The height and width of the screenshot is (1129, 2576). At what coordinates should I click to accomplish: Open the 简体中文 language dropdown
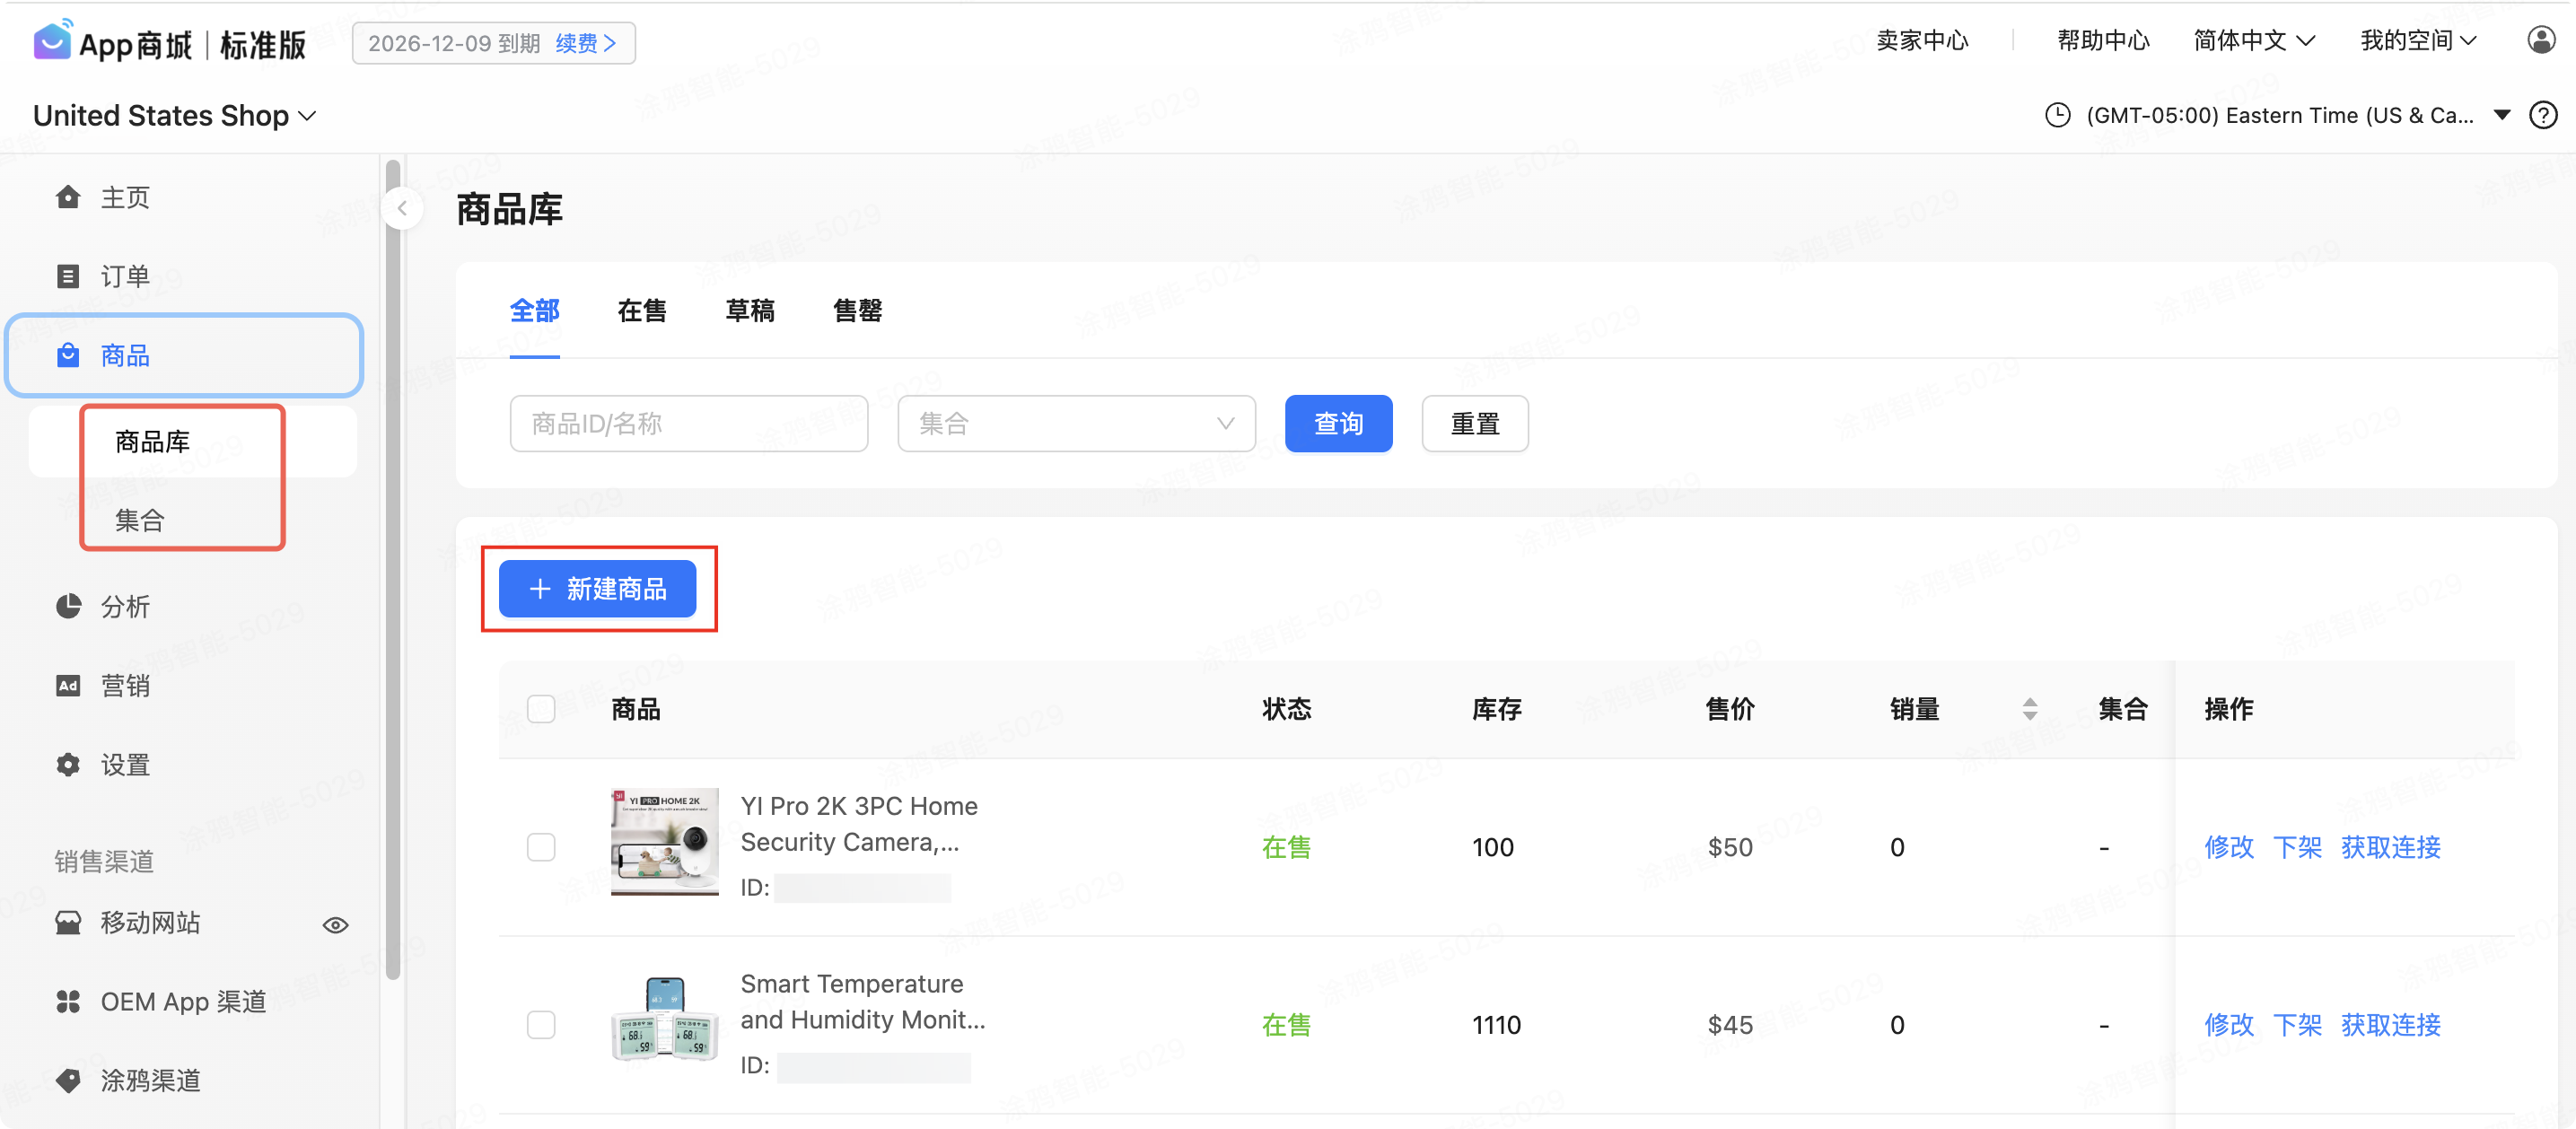point(2253,41)
